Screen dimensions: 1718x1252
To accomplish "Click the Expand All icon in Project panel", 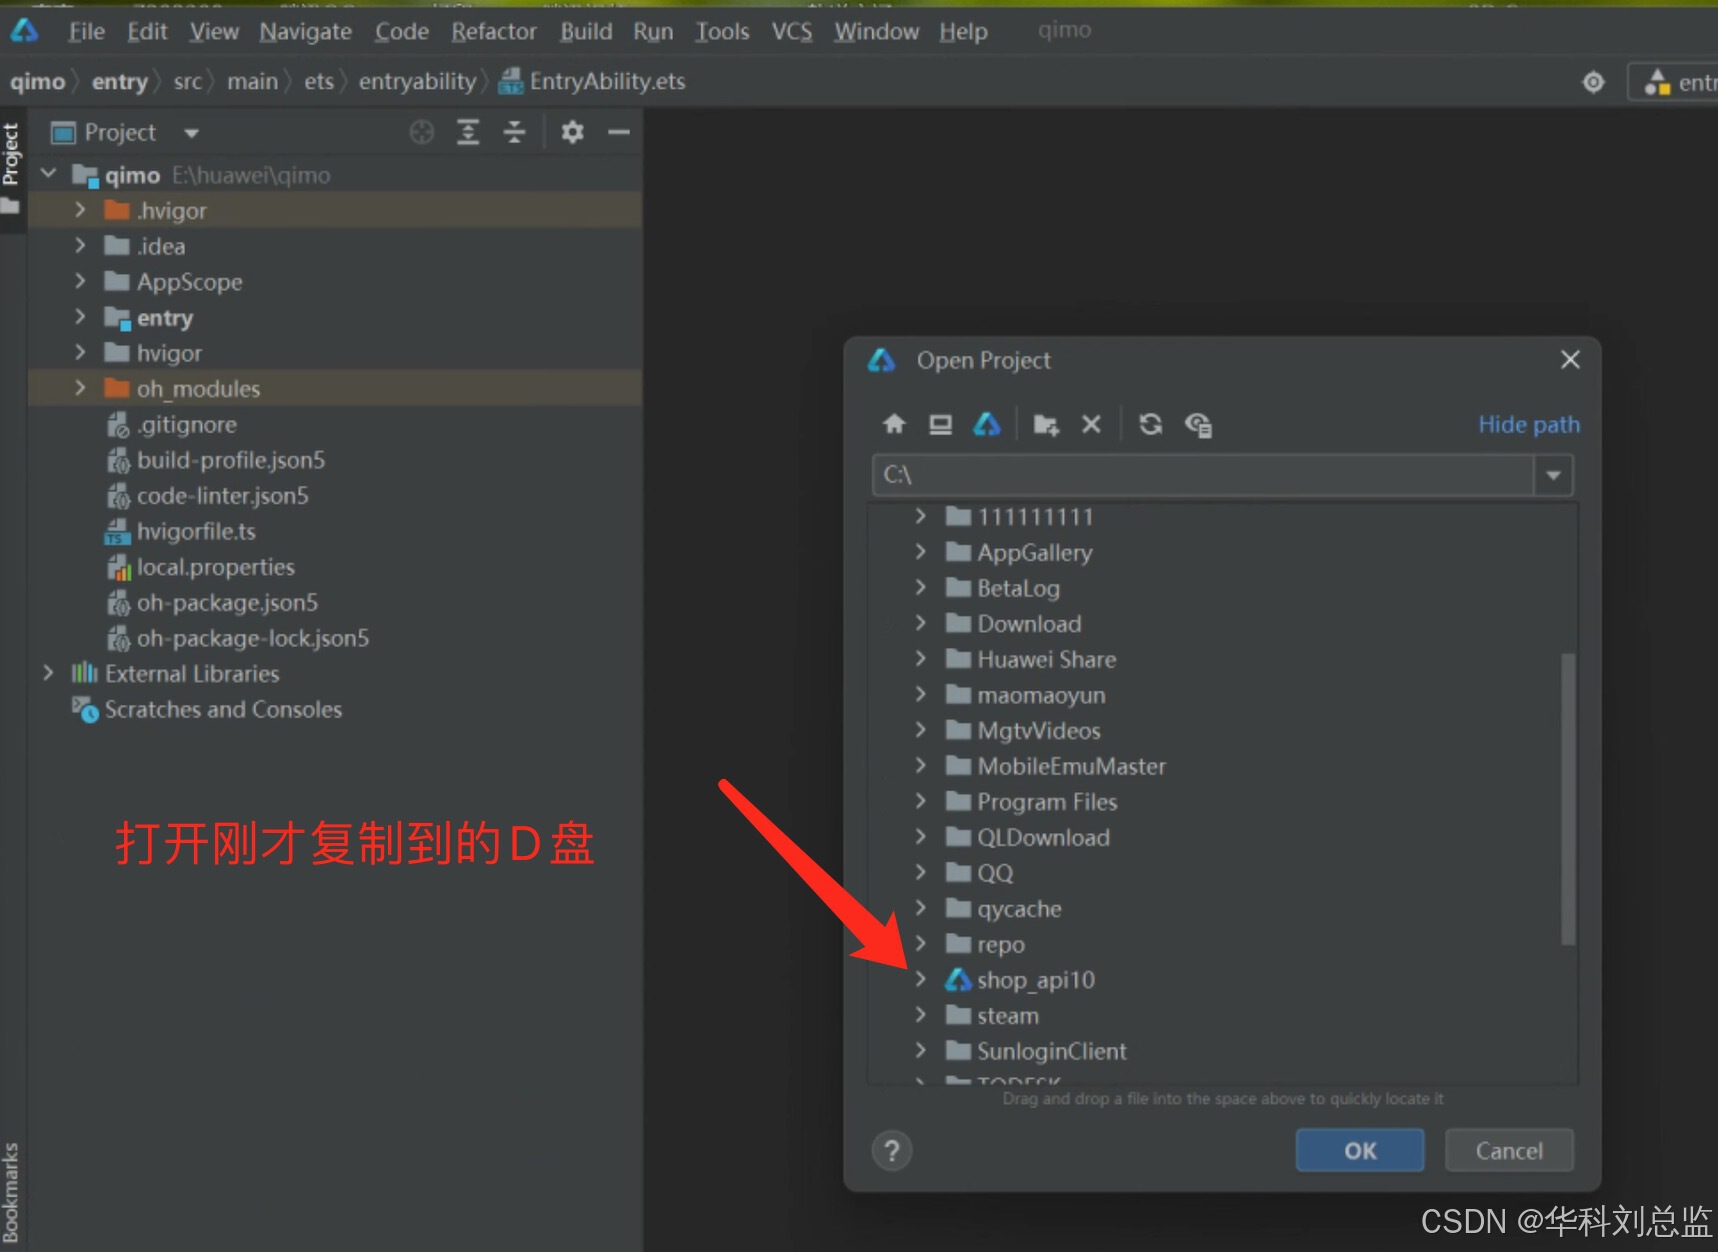I will [468, 132].
